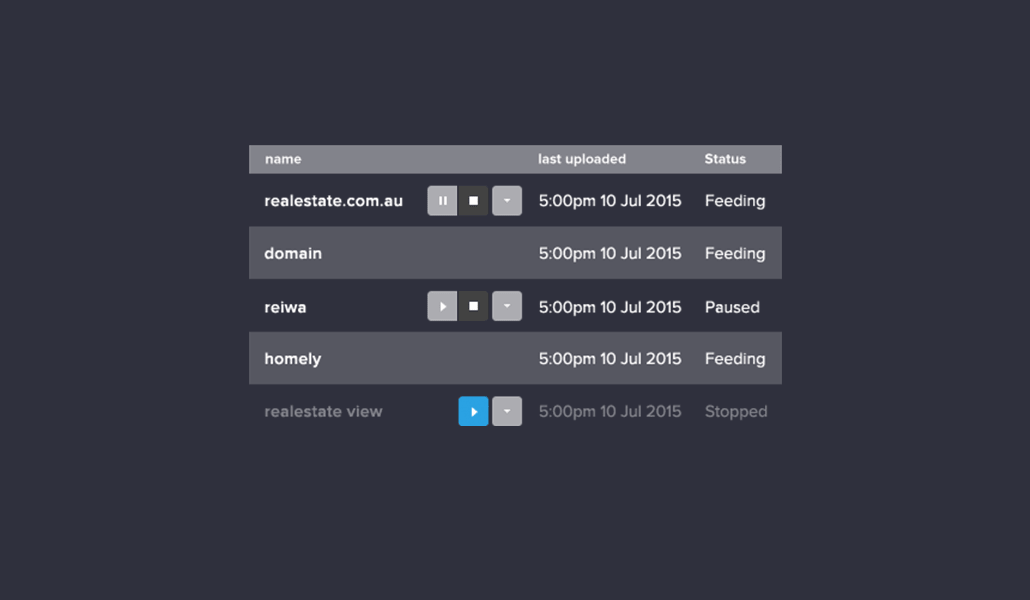Select the homely row name
This screenshot has height=600, width=1030.
pyautogui.click(x=293, y=359)
